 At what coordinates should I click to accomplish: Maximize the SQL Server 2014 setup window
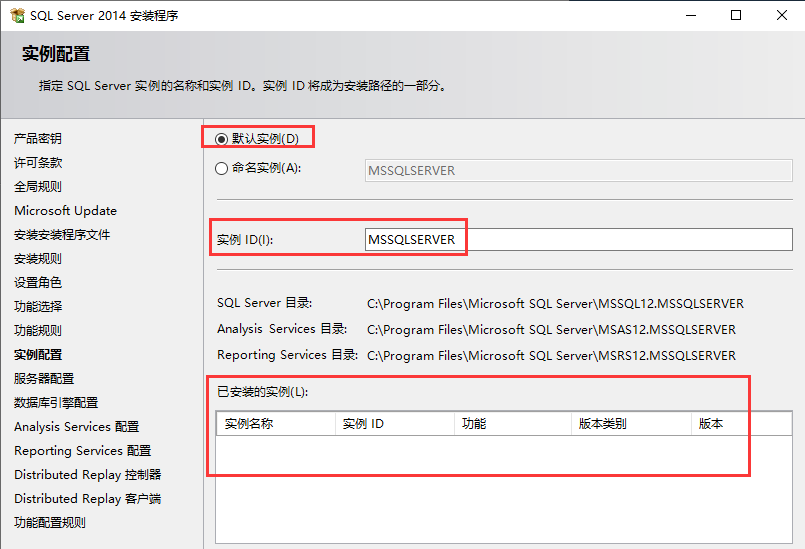click(x=736, y=15)
